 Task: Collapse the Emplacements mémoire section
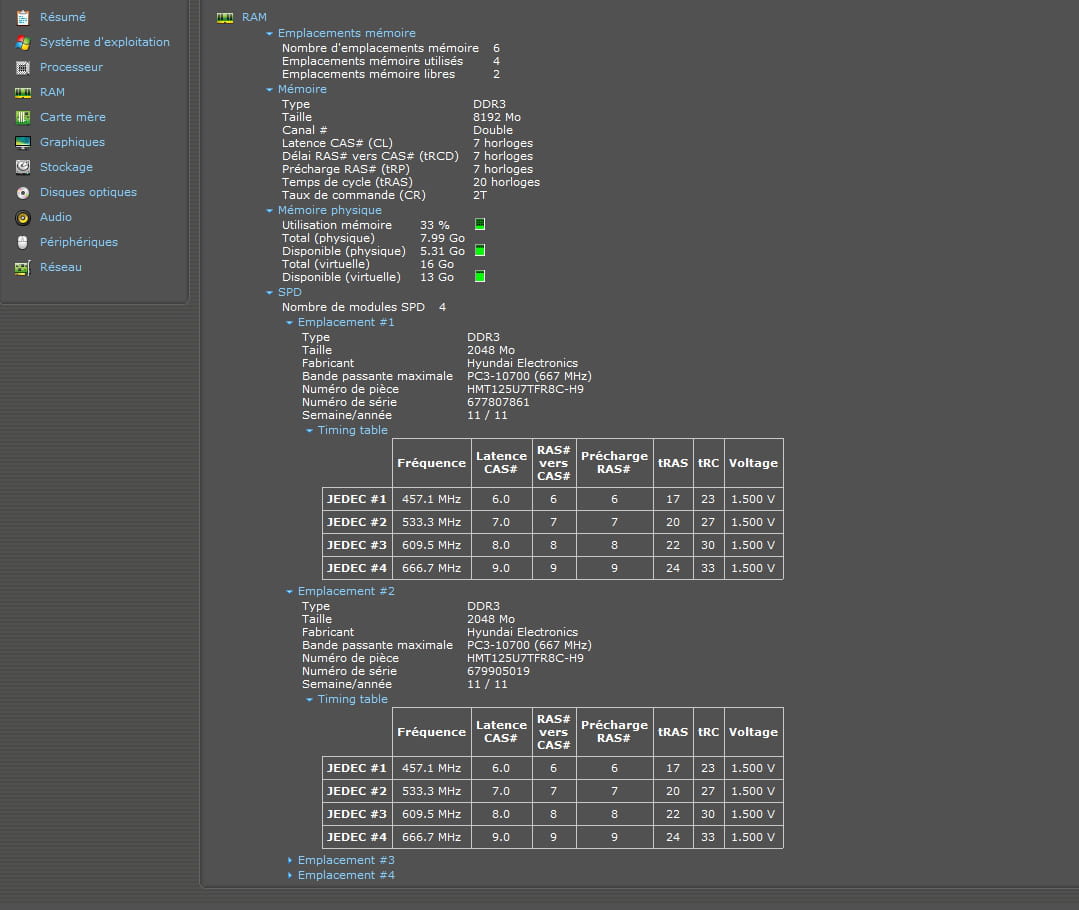pyautogui.click(x=269, y=34)
